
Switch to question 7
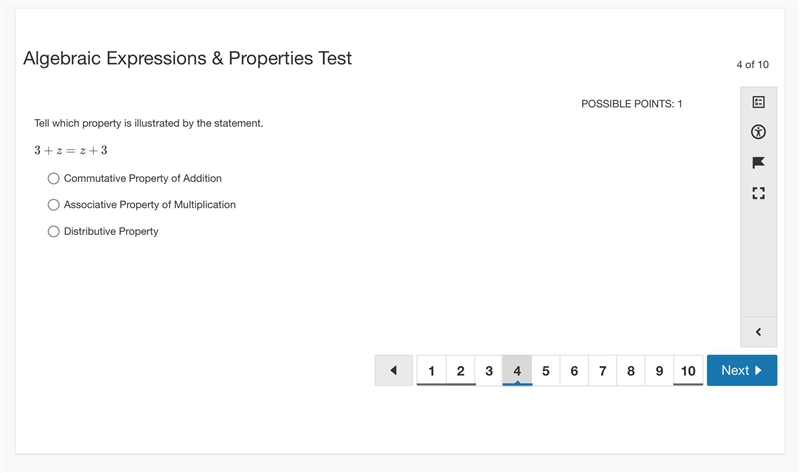[x=603, y=370]
